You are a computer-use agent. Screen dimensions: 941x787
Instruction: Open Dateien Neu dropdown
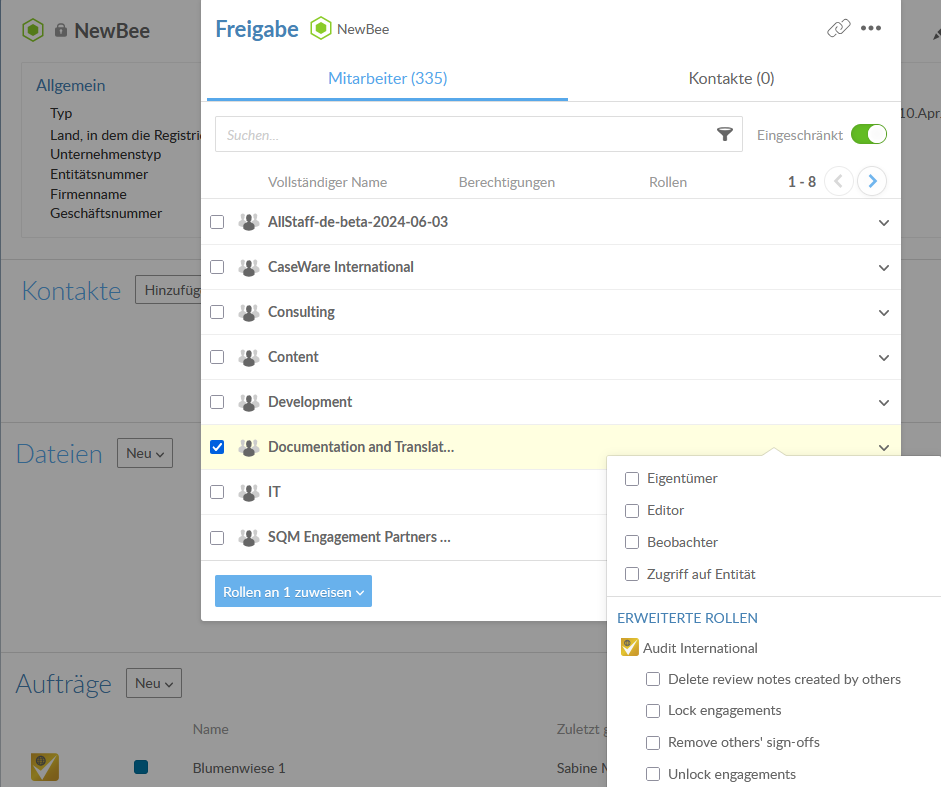145,453
